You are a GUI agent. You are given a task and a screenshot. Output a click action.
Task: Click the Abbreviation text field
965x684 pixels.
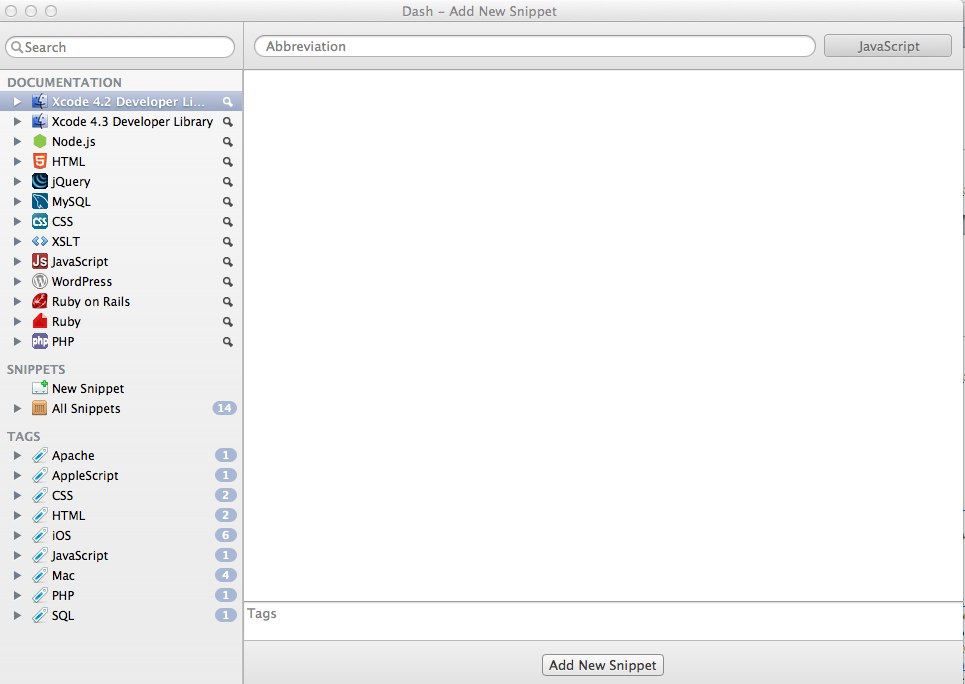(535, 46)
